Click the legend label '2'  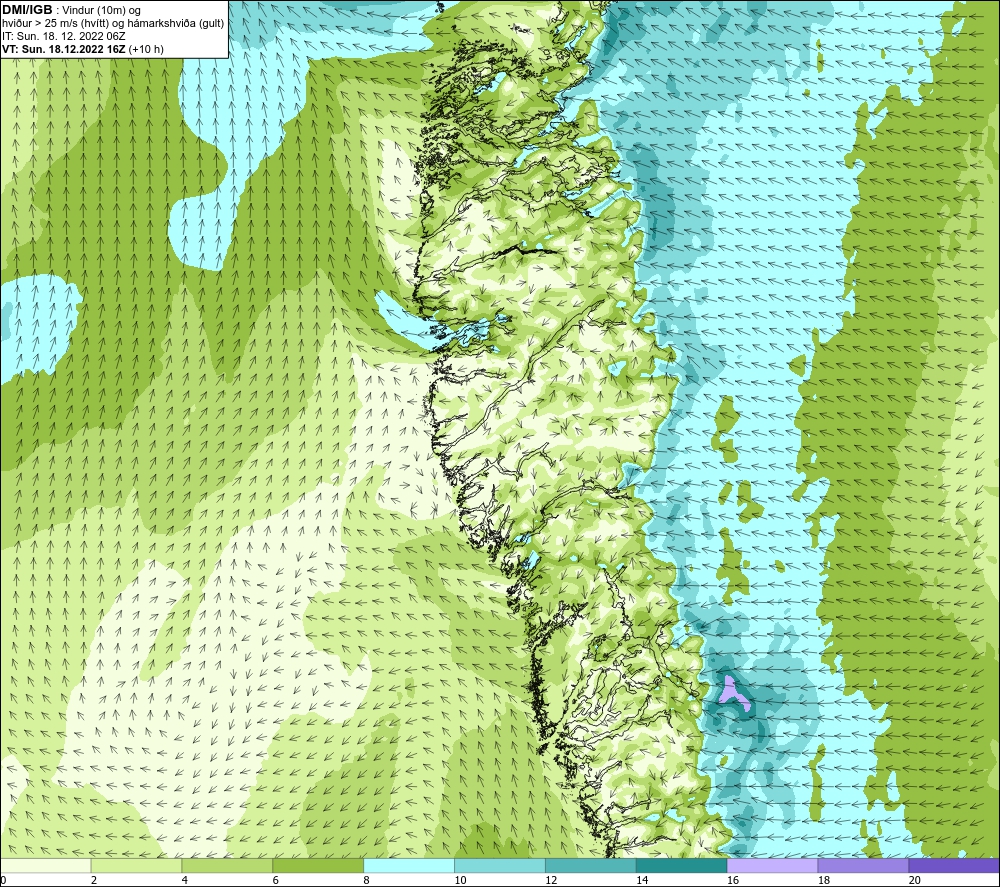[x=94, y=880]
